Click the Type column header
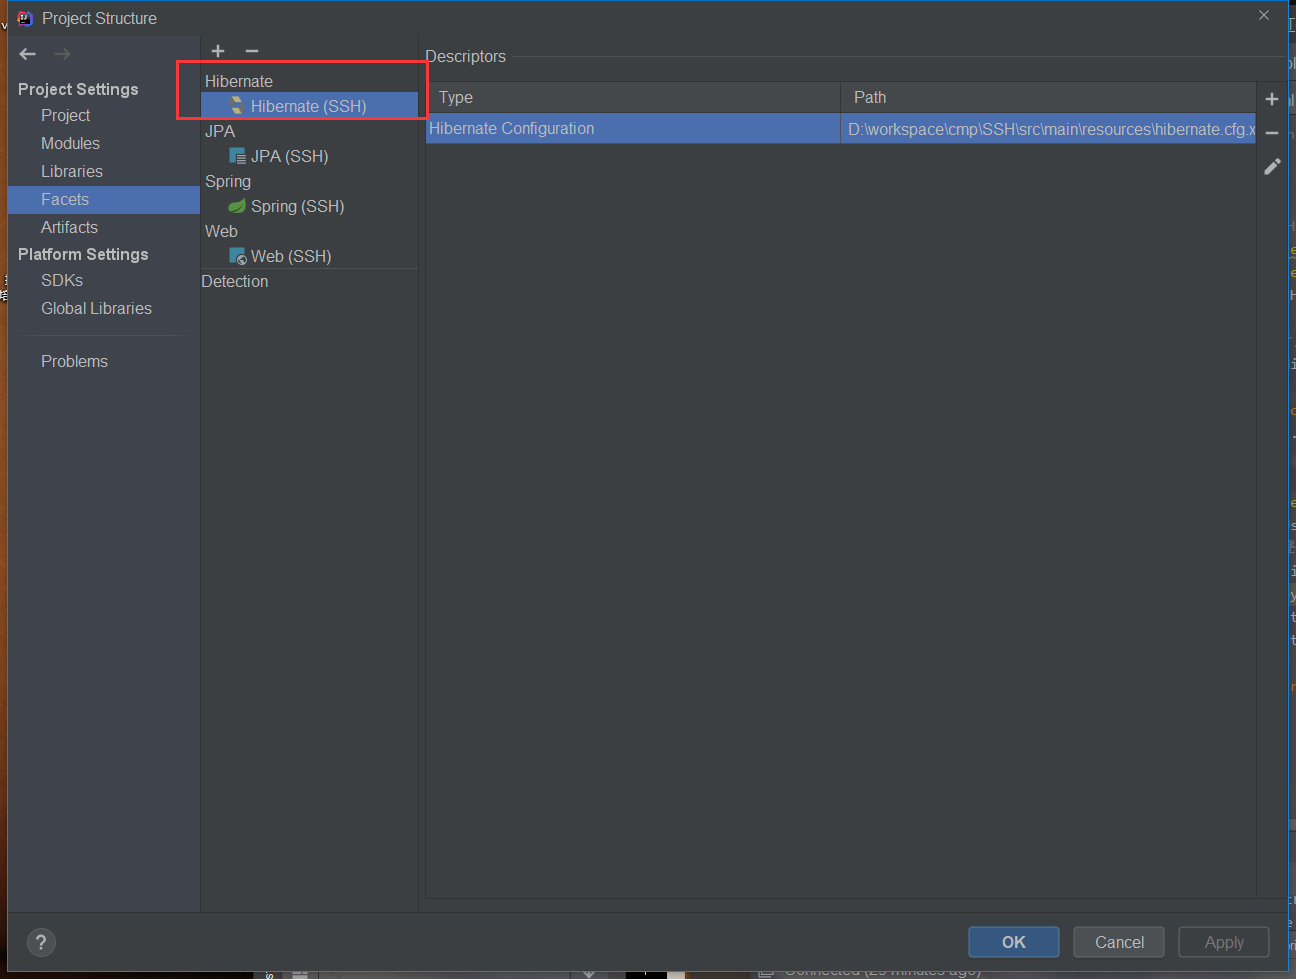 pyautogui.click(x=633, y=97)
